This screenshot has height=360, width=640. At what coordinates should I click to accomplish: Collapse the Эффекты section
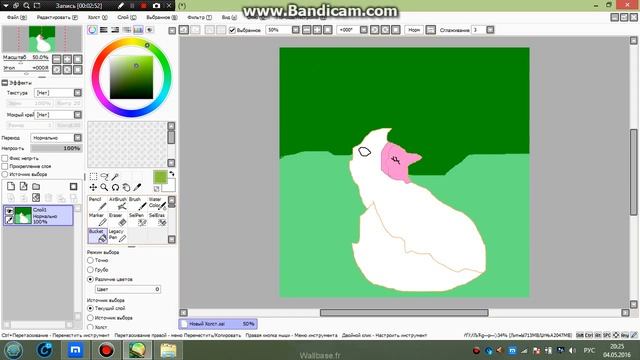[5, 82]
